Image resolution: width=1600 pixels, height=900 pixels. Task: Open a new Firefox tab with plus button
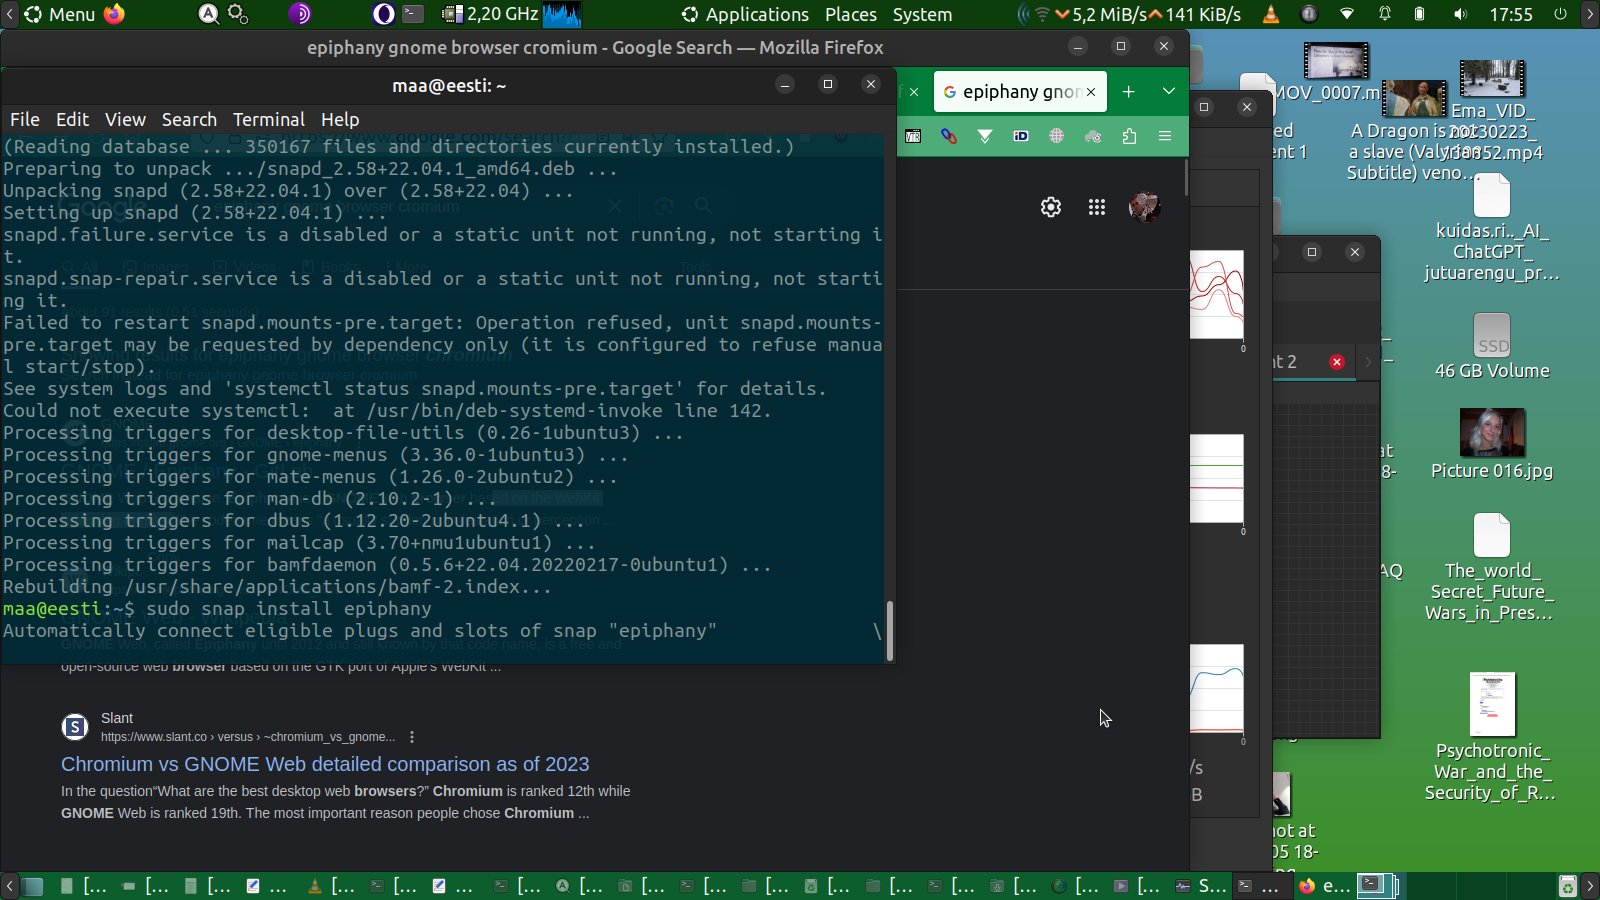coord(1128,92)
